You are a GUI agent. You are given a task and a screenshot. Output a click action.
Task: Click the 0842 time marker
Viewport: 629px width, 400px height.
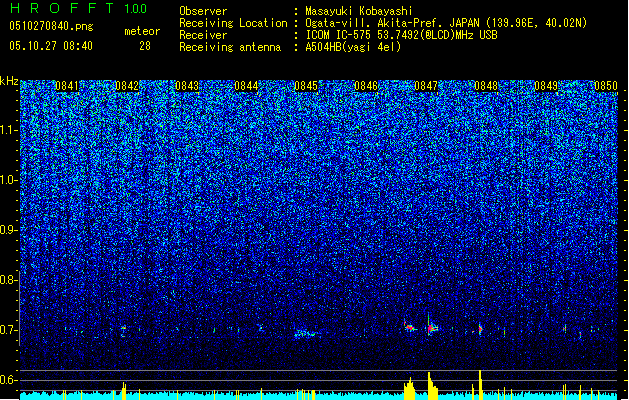point(127,86)
